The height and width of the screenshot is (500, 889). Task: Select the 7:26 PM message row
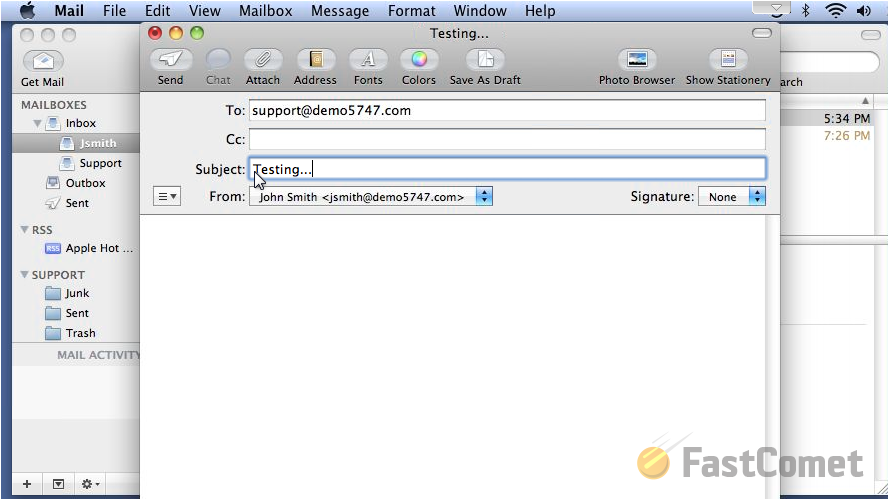pyautogui.click(x=826, y=135)
